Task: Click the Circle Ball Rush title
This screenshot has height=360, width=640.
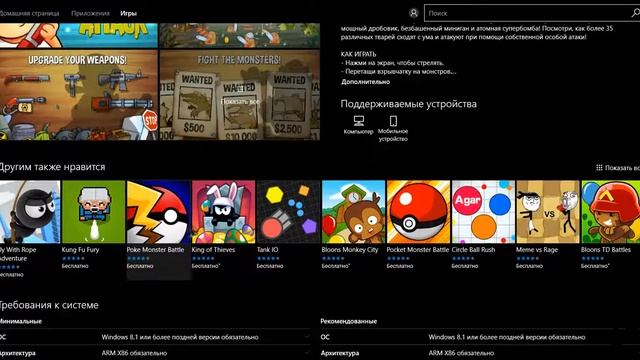Action: click(473, 250)
